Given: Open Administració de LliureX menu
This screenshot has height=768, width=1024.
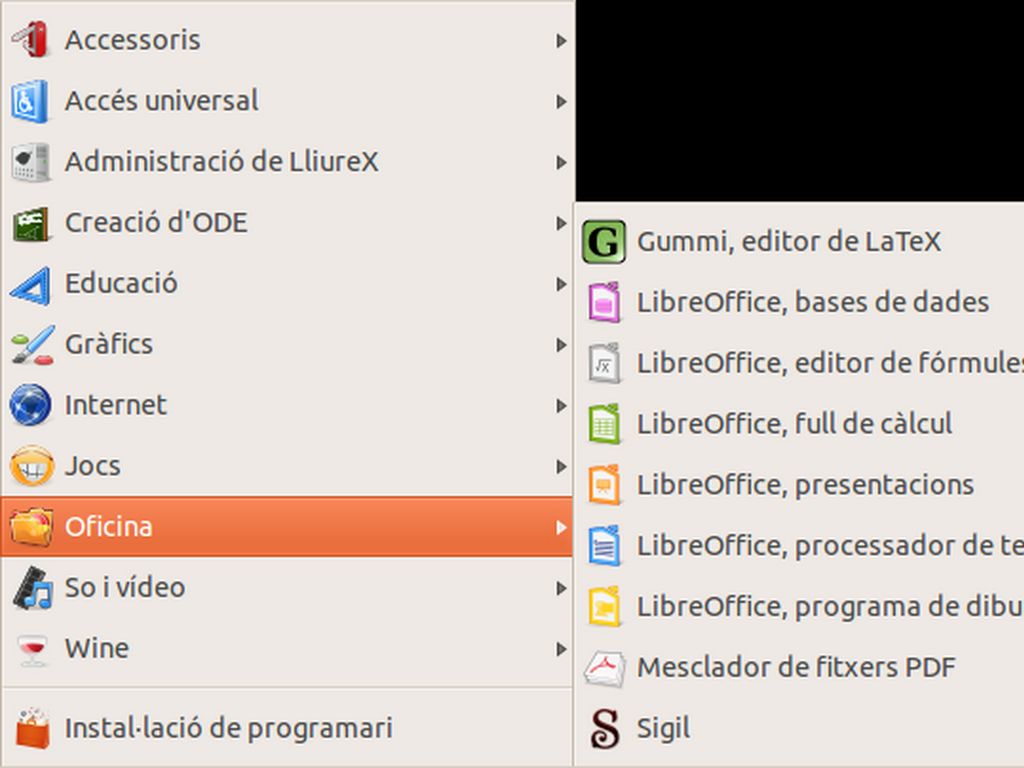Looking at the screenshot, I should [x=221, y=162].
